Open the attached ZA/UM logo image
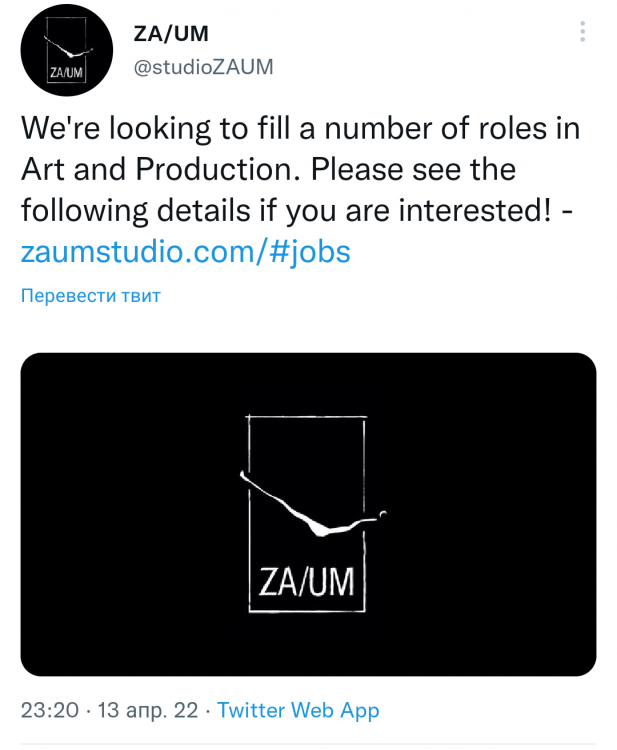The image size is (617, 750). 308,514
